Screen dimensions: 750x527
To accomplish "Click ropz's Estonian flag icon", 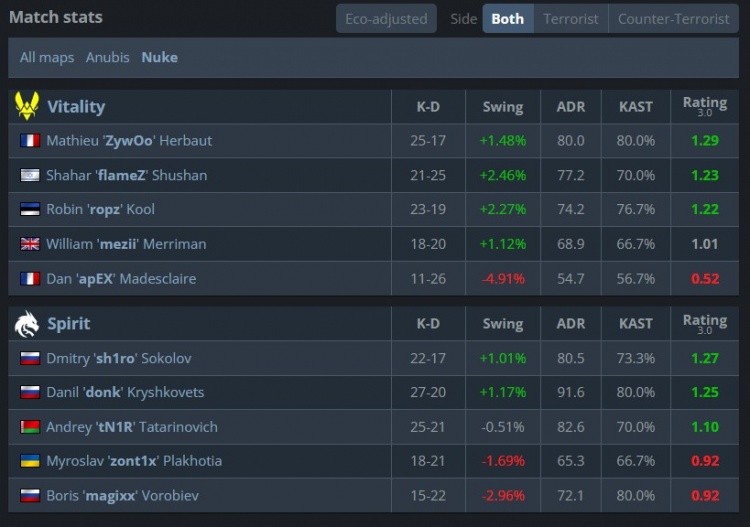I will (30, 209).
